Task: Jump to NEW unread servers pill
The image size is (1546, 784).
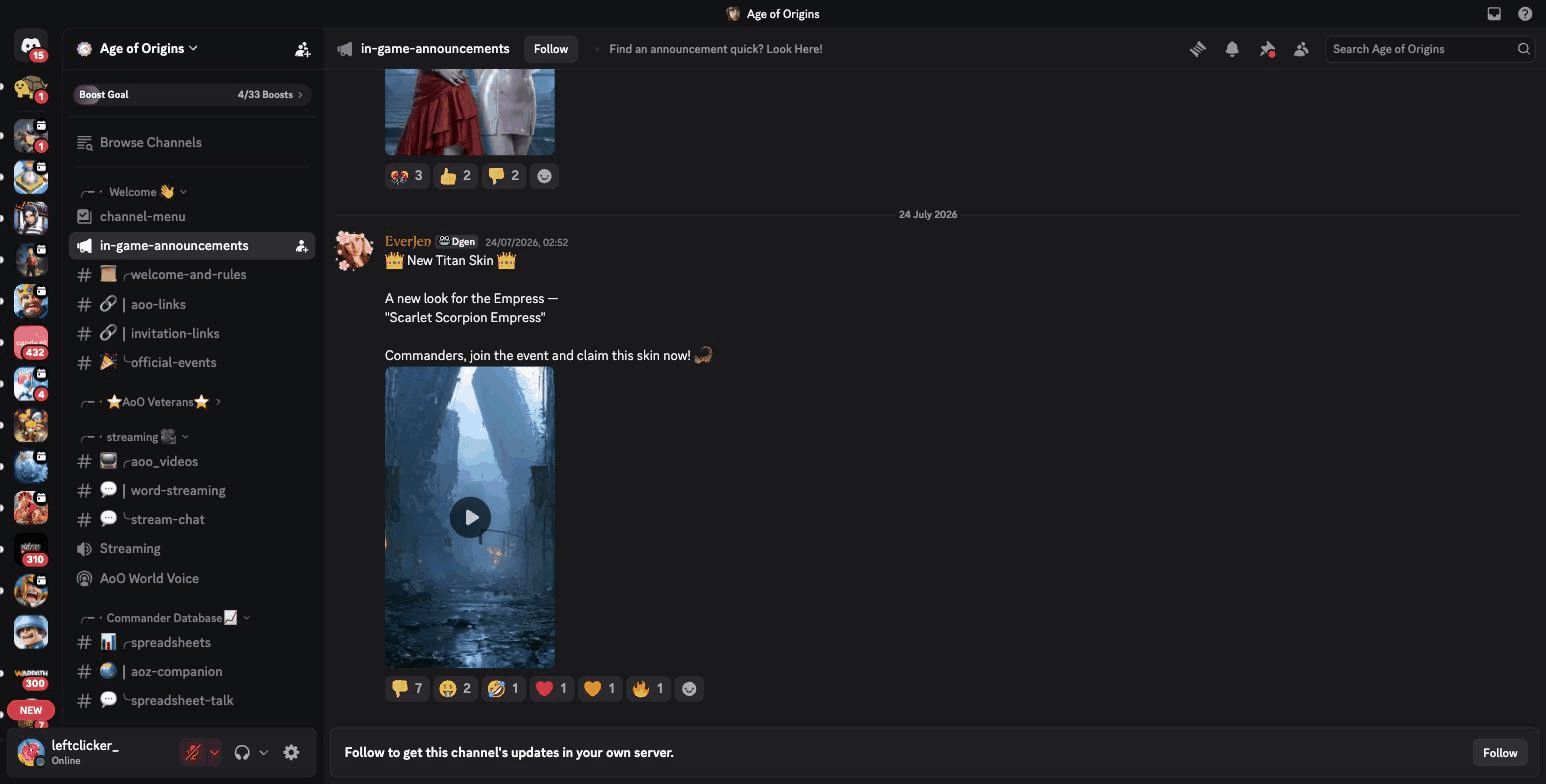Action: 31,710
